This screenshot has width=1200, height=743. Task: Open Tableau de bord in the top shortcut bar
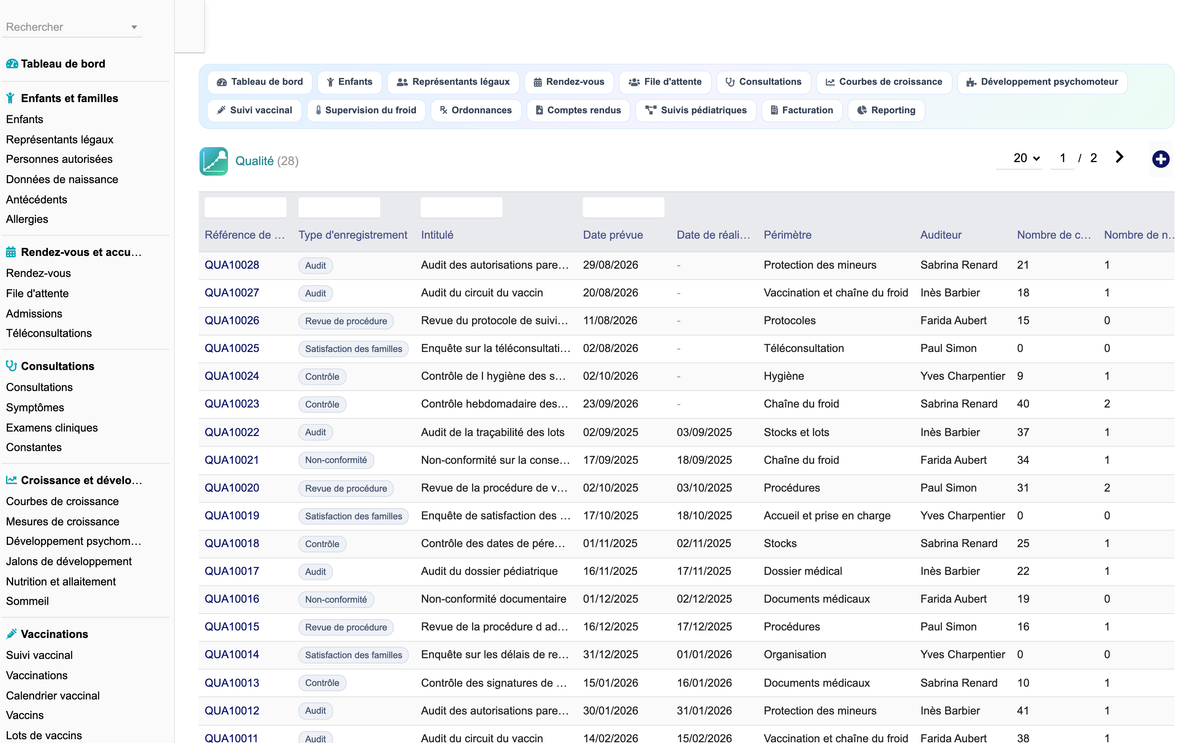pos(260,82)
